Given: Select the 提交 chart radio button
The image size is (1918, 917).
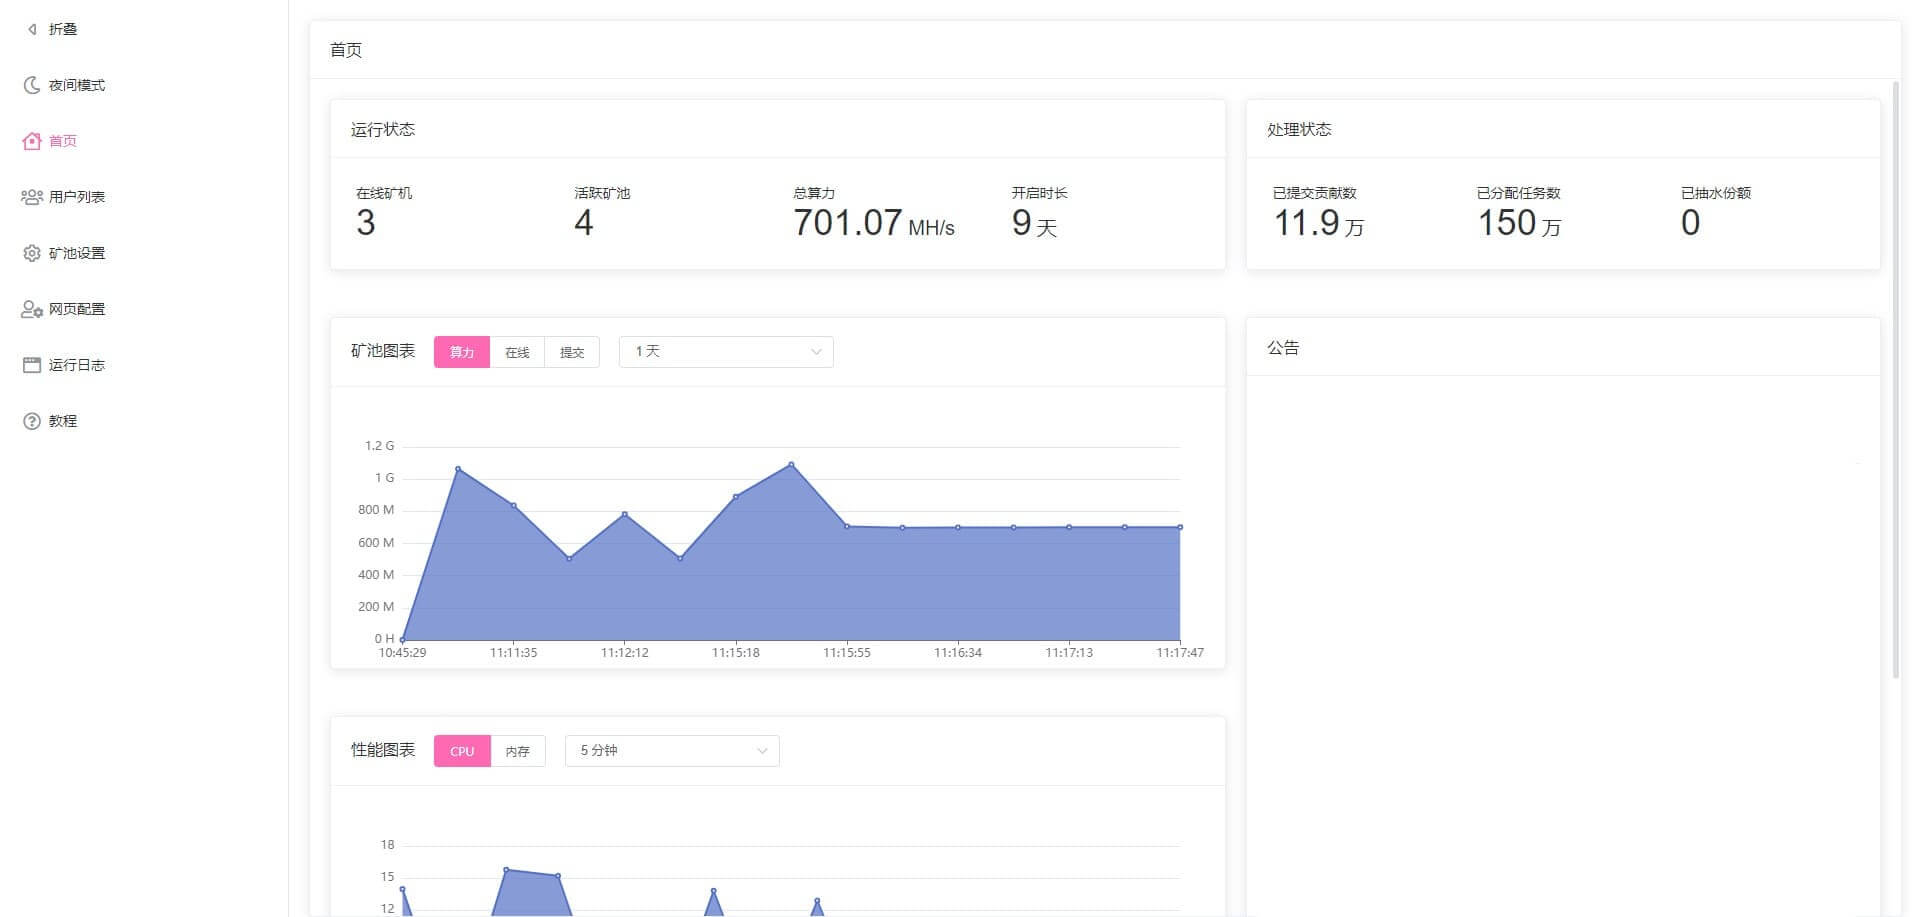Looking at the screenshot, I should [572, 352].
